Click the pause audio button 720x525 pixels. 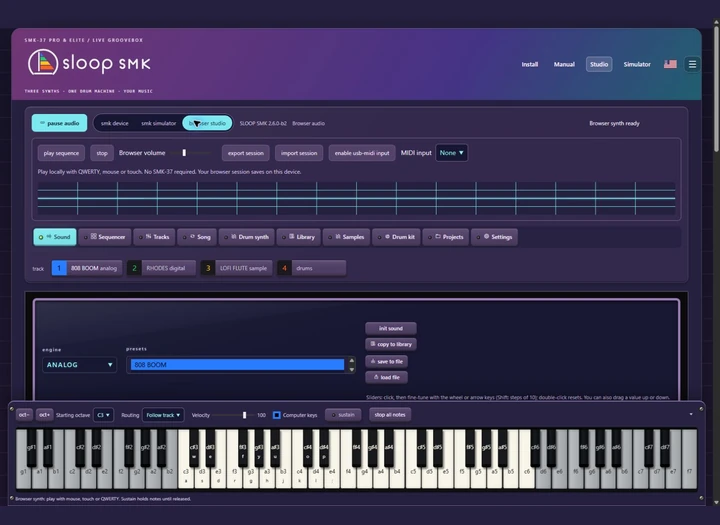tap(59, 123)
